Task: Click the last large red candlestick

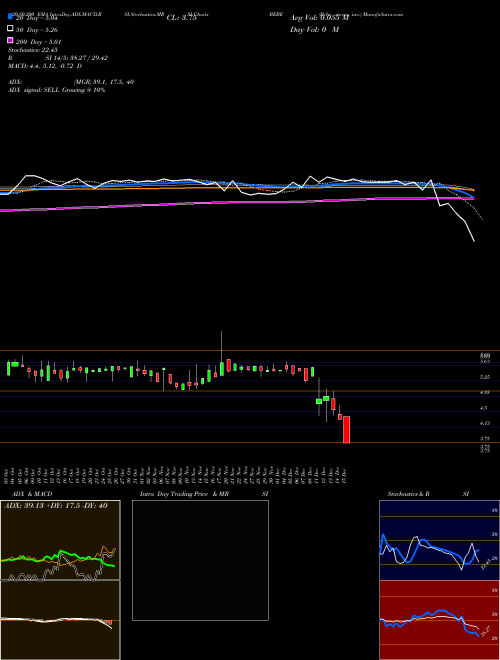Action: 347,430
